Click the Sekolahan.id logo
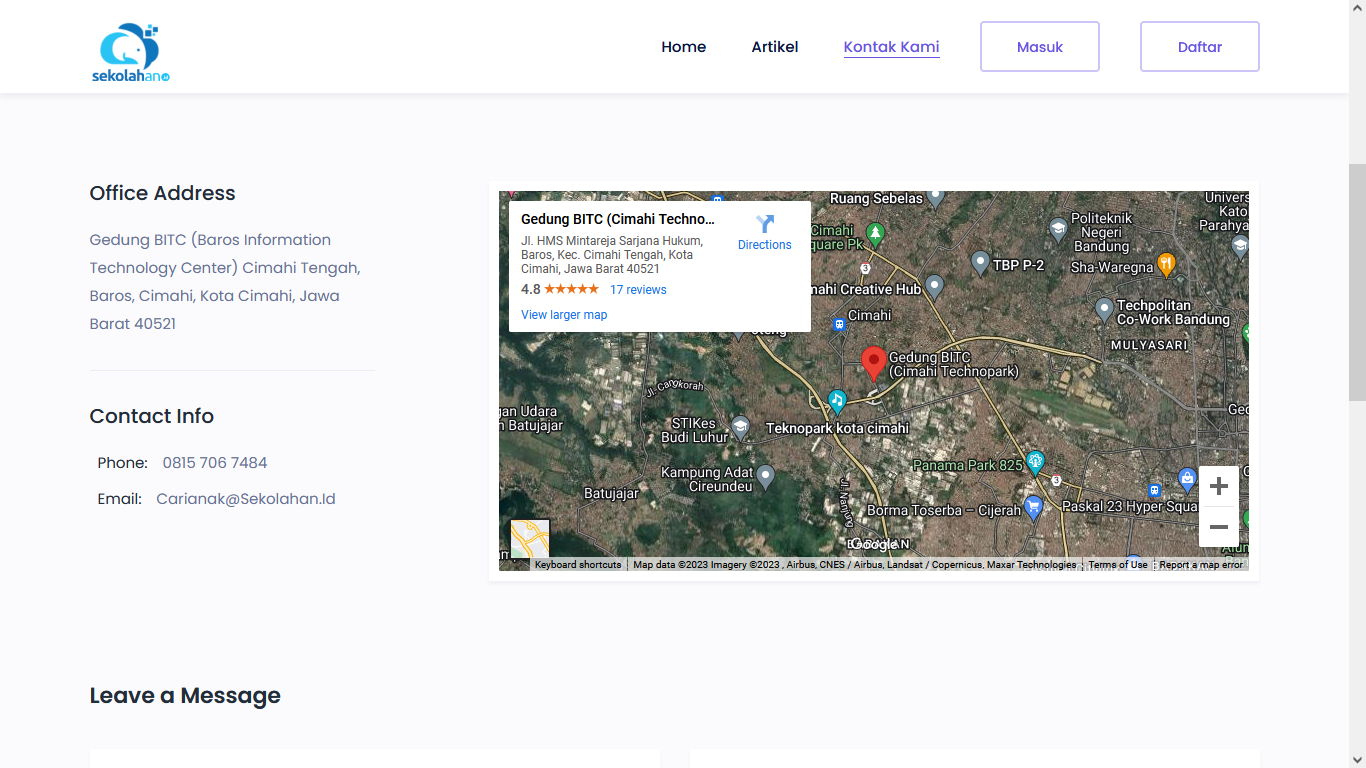Viewport: 1366px width, 768px height. point(130,52)
